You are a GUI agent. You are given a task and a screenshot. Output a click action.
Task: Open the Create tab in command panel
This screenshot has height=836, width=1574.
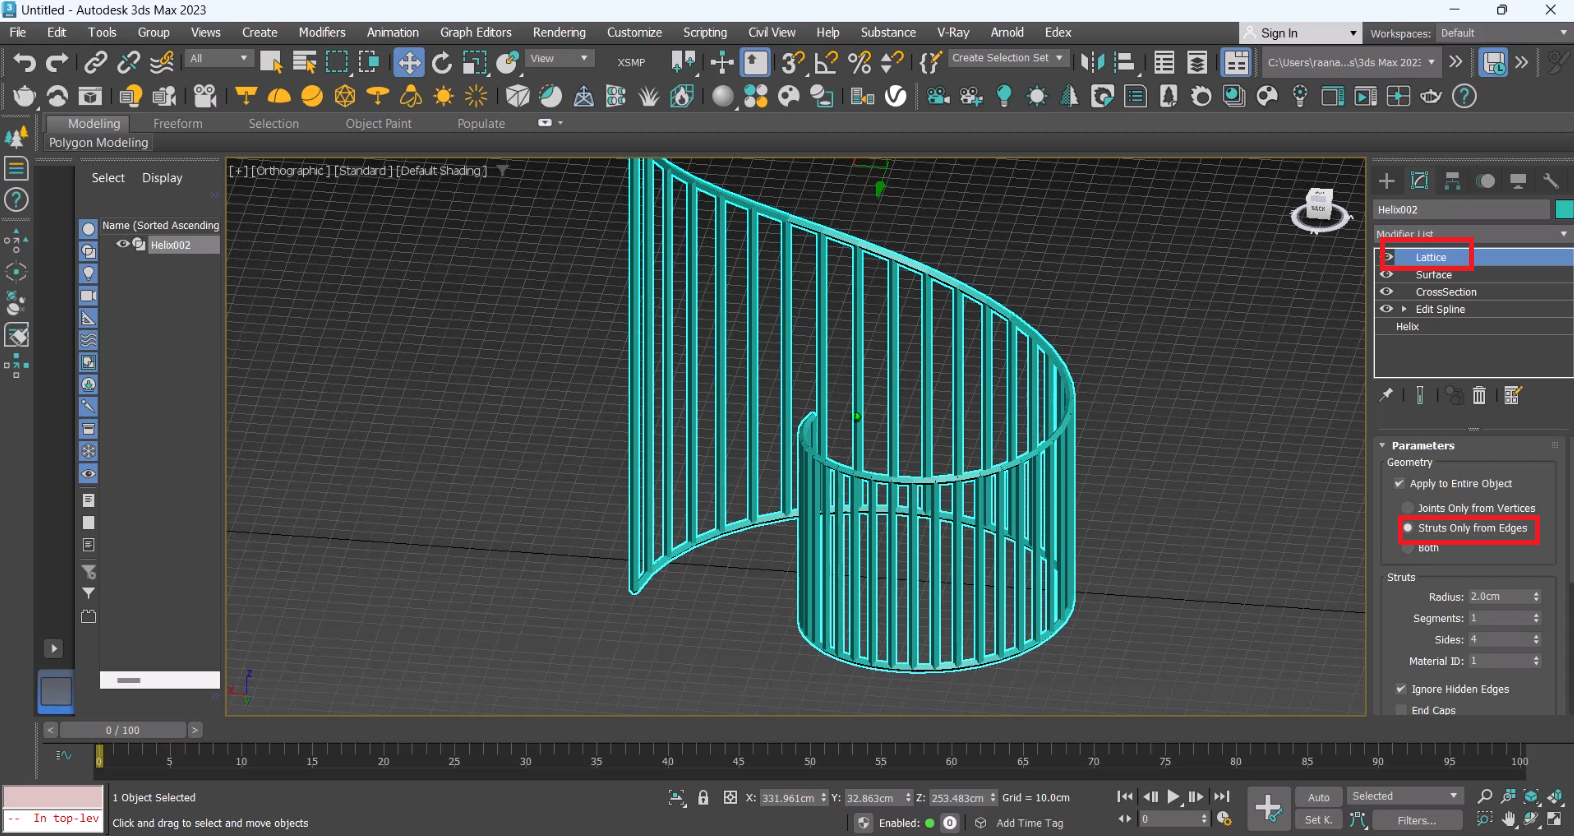[1386, 181]
